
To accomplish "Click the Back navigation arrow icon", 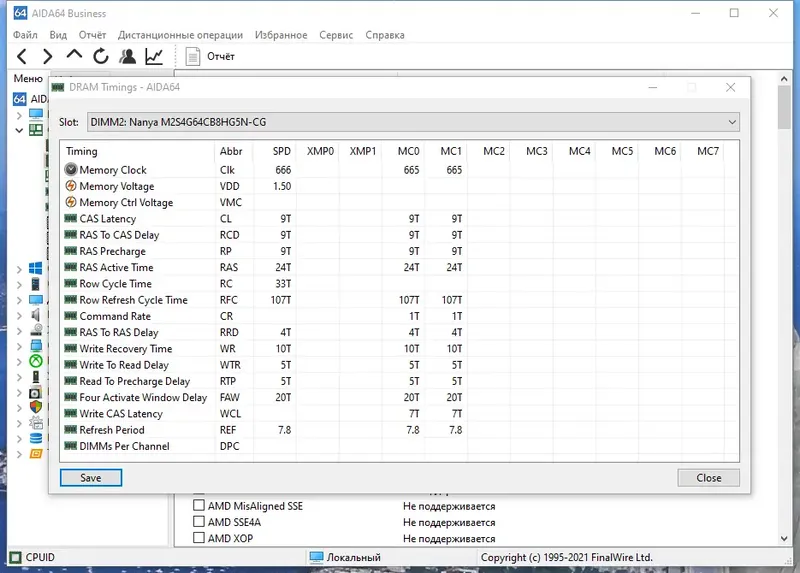I will click(22, 56).
